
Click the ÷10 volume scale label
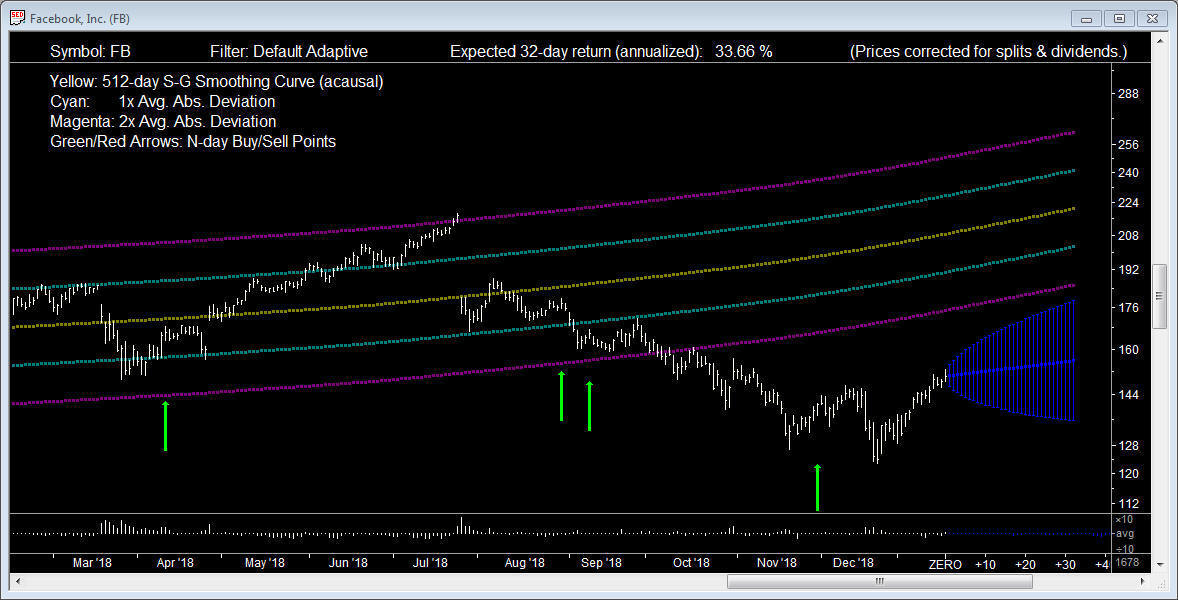point(1123,548)
